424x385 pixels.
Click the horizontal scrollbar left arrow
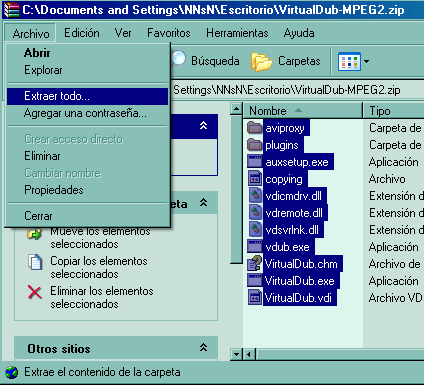tap(249, 354)
